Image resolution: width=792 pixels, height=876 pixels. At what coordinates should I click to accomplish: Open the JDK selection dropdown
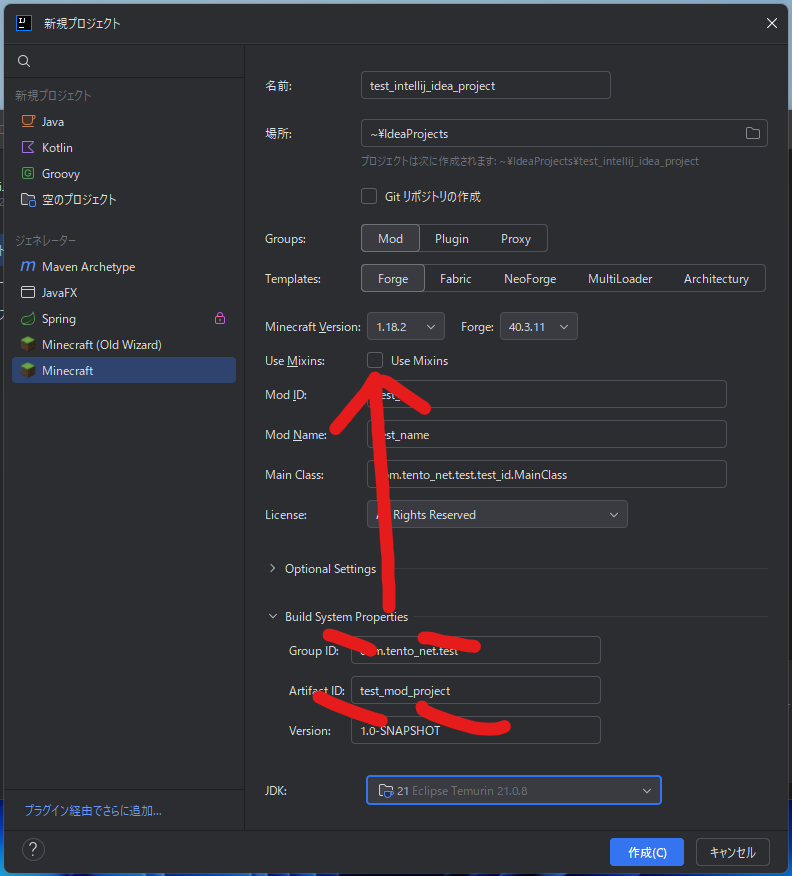point(513,791)
